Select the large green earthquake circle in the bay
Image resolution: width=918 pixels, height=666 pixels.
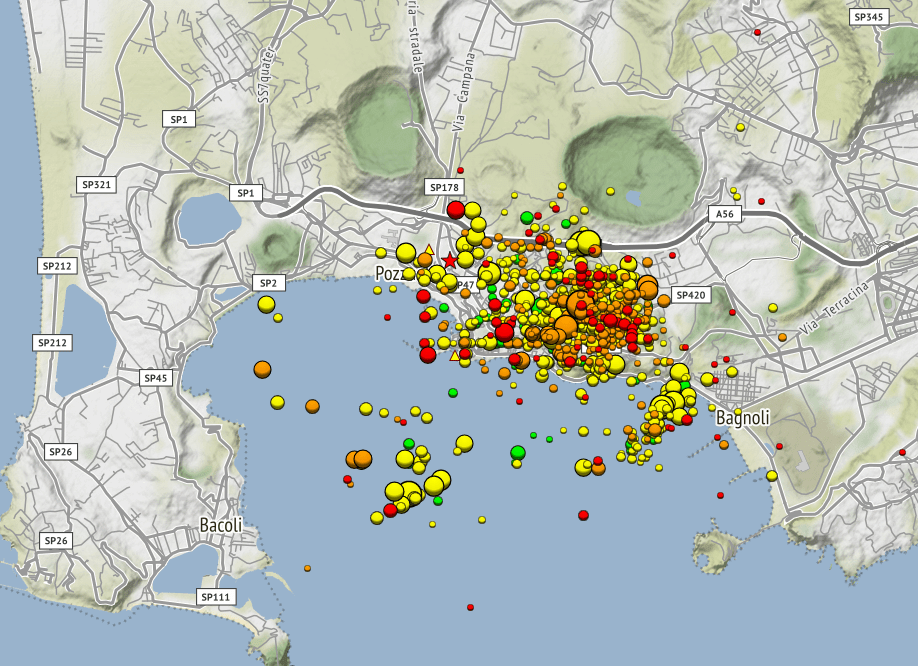[518, 452]
